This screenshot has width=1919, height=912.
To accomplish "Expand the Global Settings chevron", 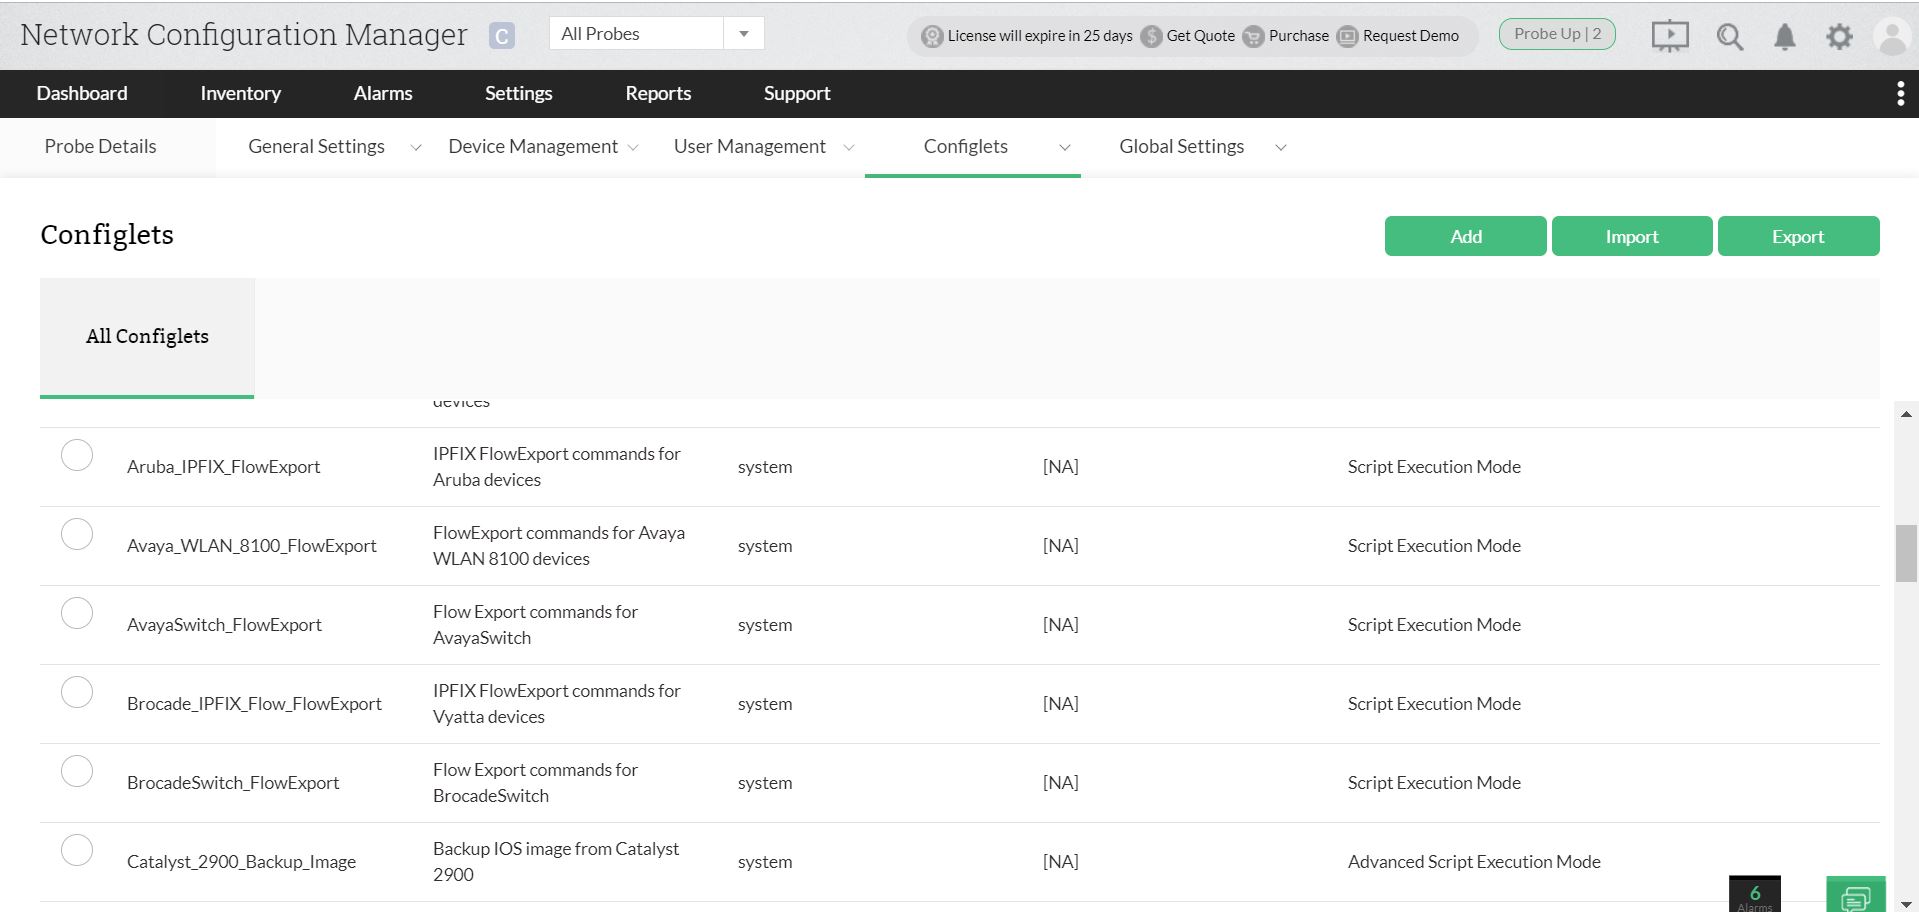I will (1280, 148).
